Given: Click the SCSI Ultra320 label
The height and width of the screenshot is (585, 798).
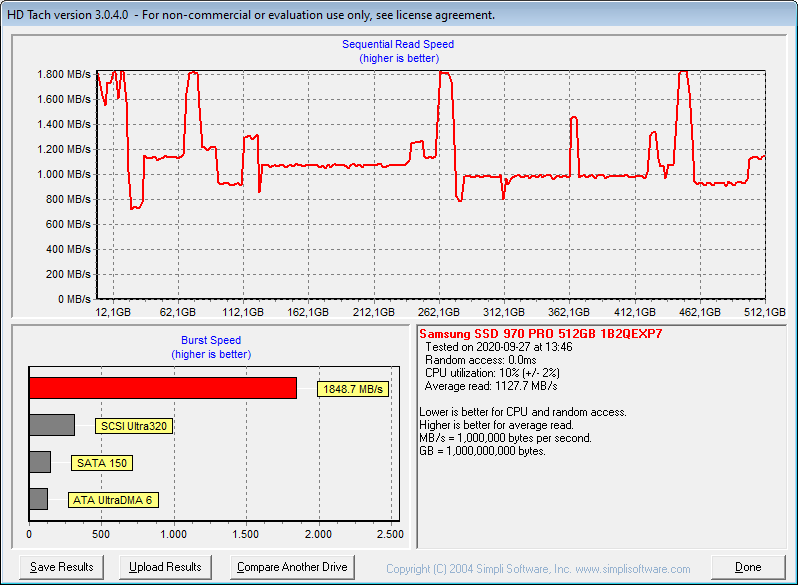Looking at the screenshot, I should click(x=134, y=426).
